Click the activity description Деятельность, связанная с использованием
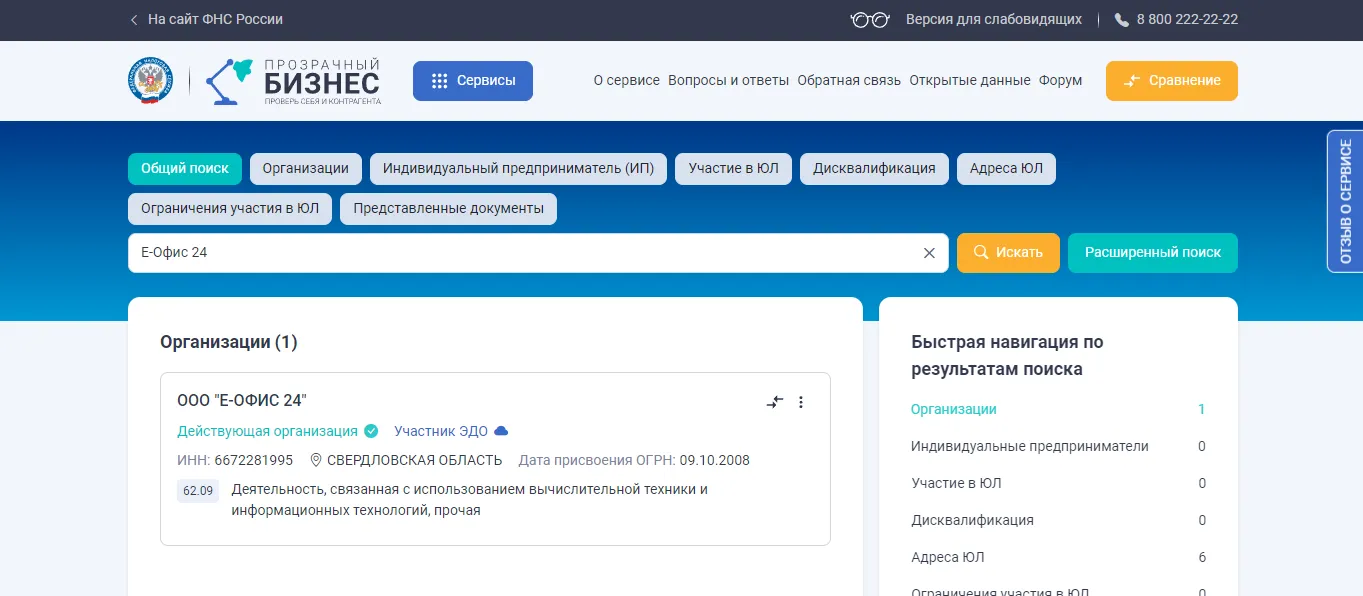 coord(470,500)
